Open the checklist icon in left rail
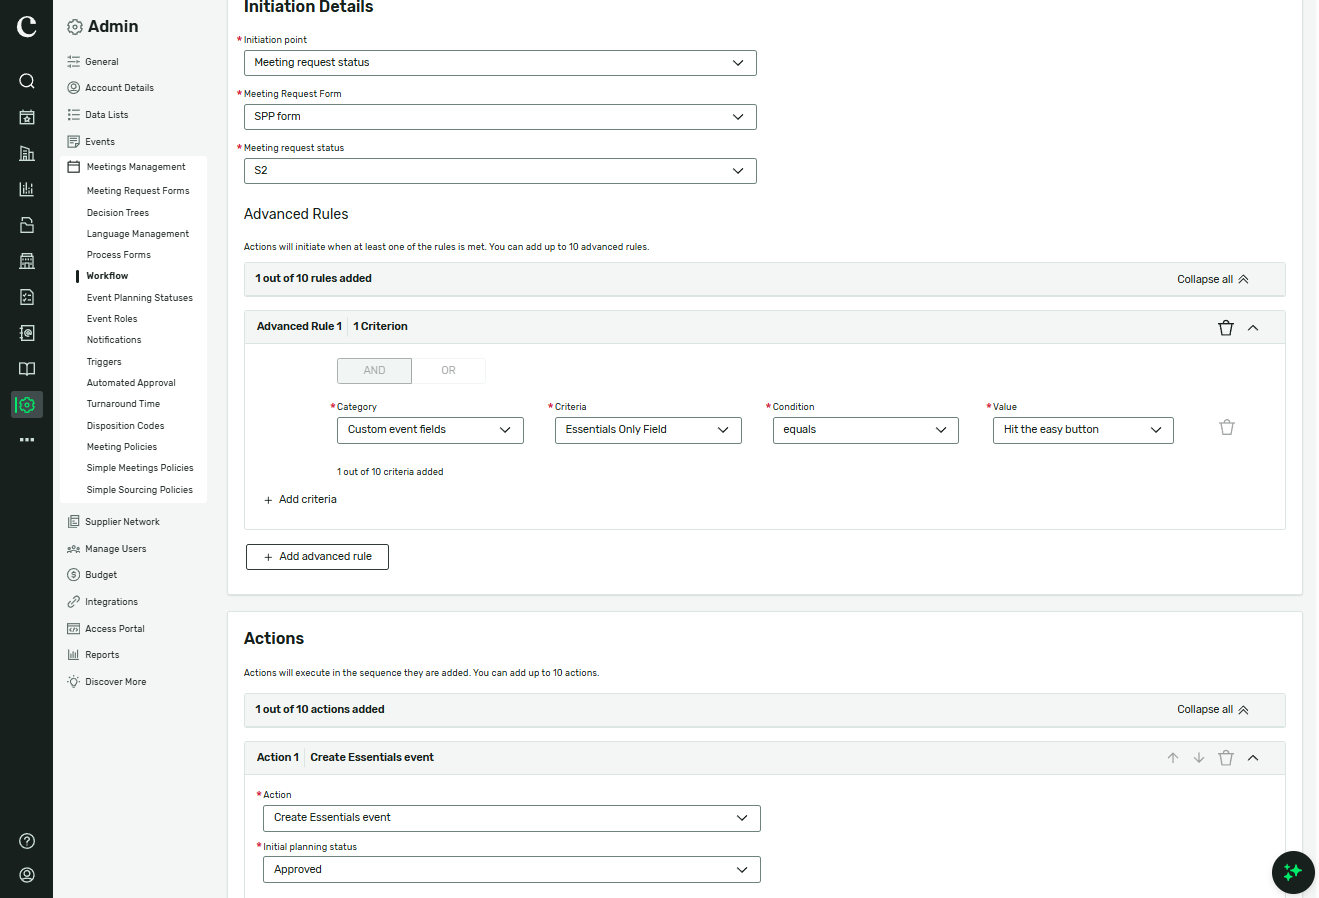 coord(27,297)
